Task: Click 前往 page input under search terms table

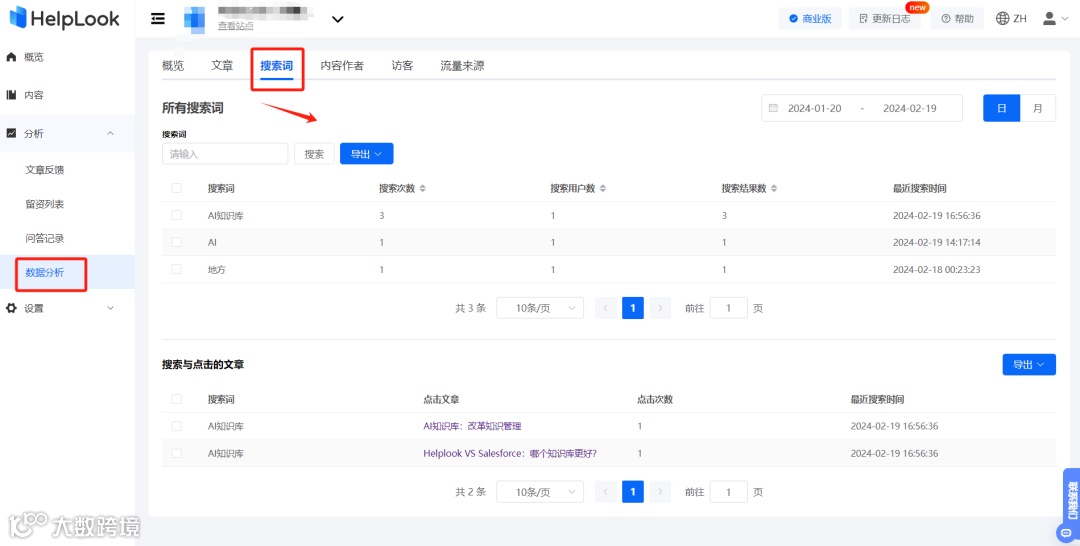Action: pos(728,308)
